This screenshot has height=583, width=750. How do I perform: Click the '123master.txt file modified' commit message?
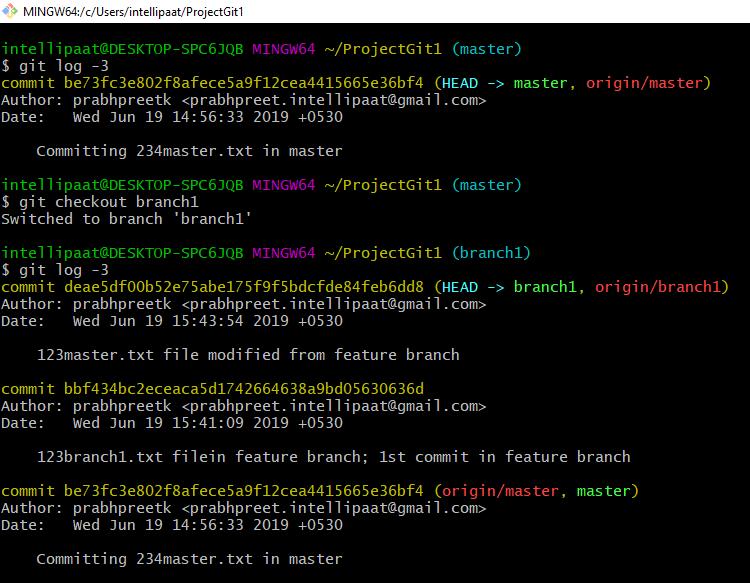[x=248, y=355]
